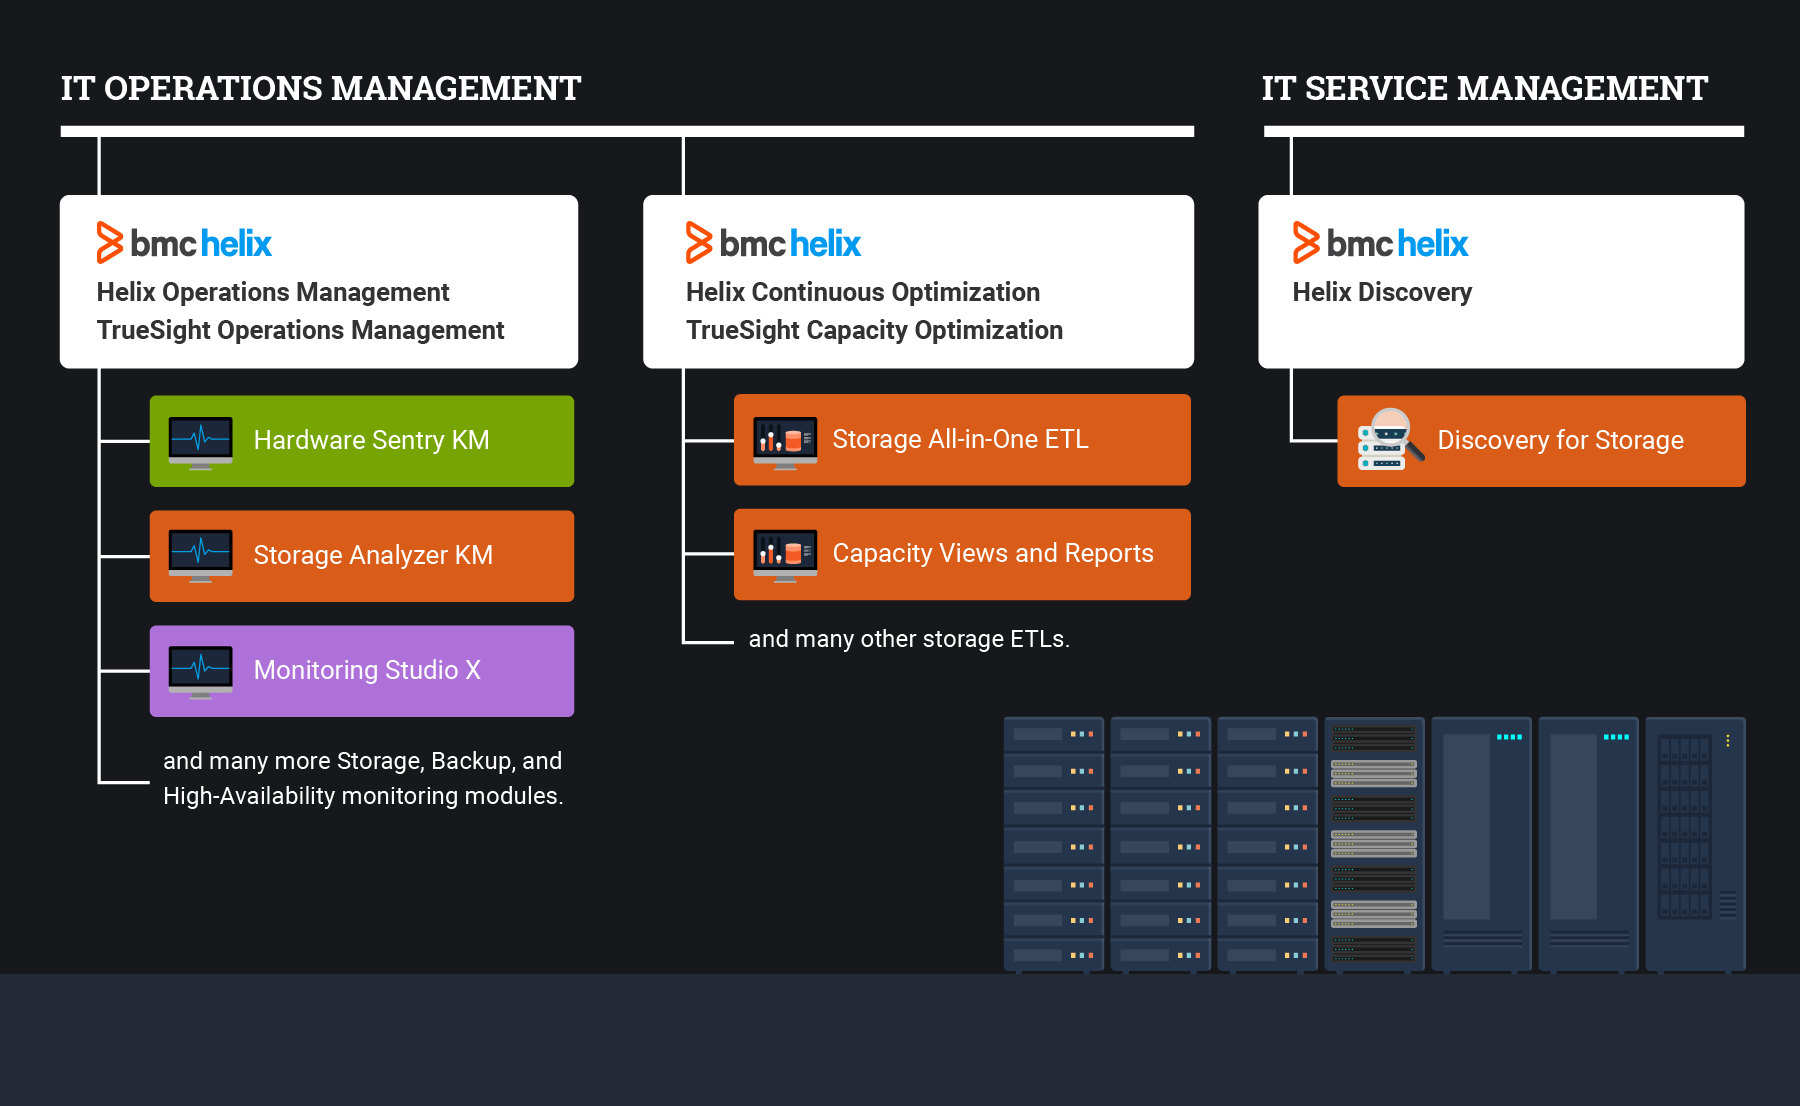Image resolution: width=1800 pixels, height=1106 pixels.
Task: Toggle the Hardware Sentry KM green module
Action: (x=361, y=440)
